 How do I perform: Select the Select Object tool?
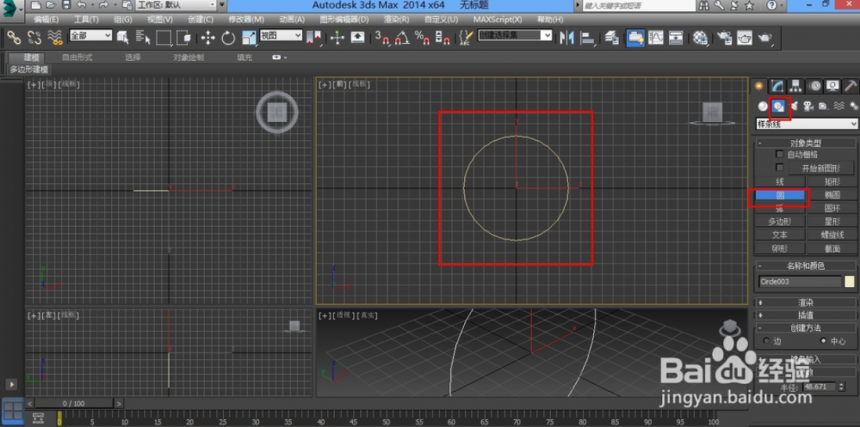click(x=123, y=38)
